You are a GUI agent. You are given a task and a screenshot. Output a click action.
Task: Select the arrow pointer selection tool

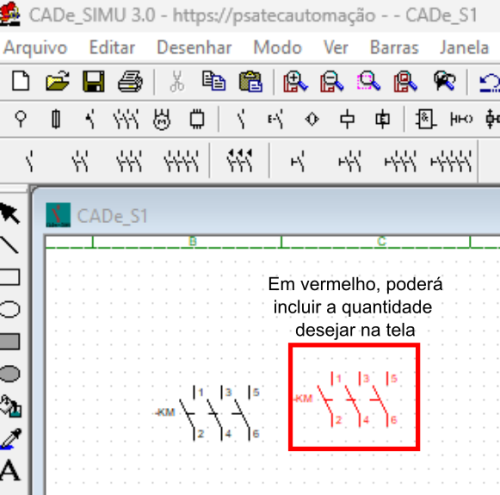(x=10, y=213)
